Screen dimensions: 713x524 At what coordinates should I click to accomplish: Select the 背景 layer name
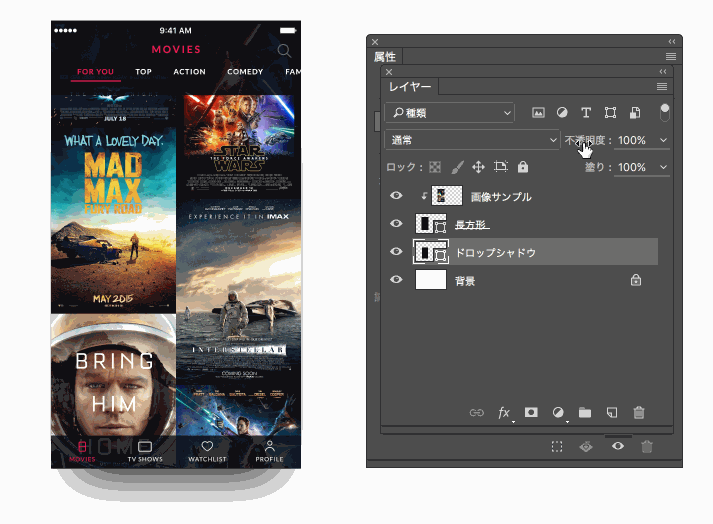pos(465,281)
